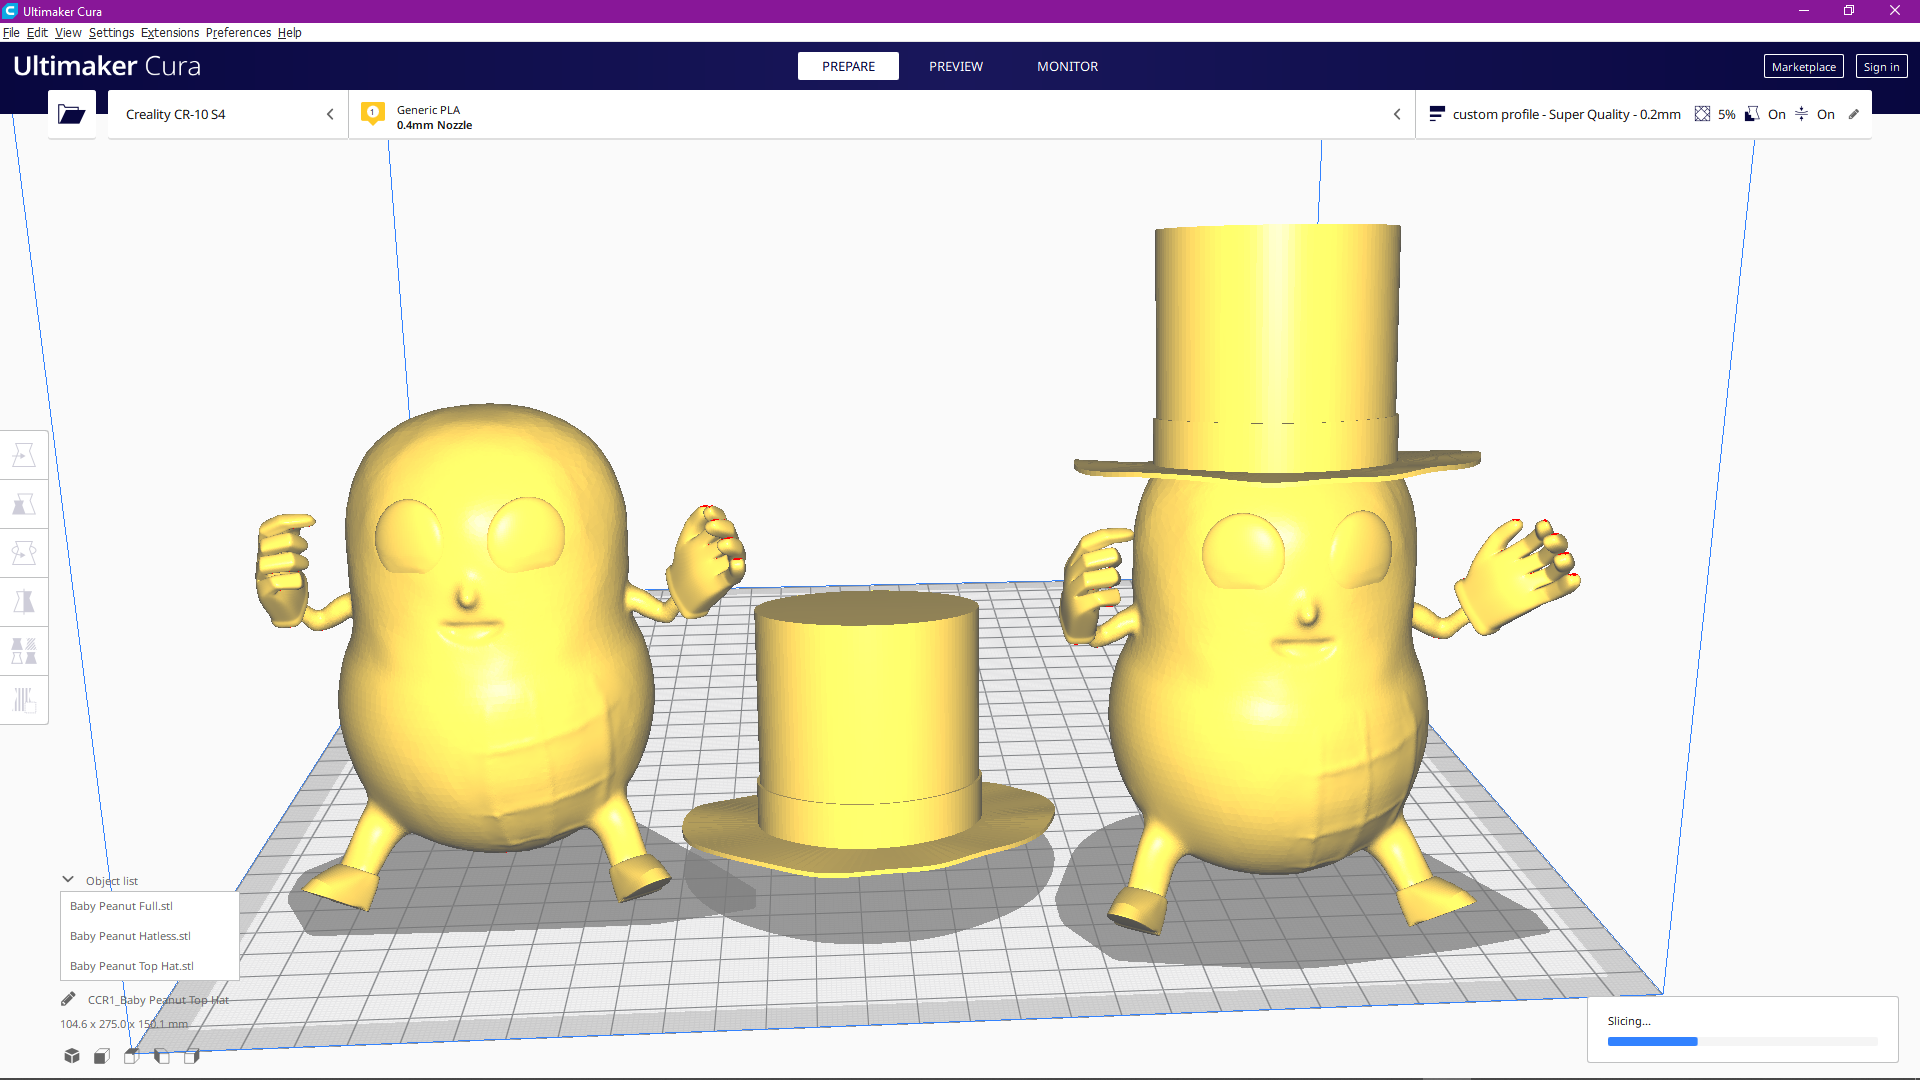Open the Marketplace
The image size is (1920, 1080).
point(1803,66)
